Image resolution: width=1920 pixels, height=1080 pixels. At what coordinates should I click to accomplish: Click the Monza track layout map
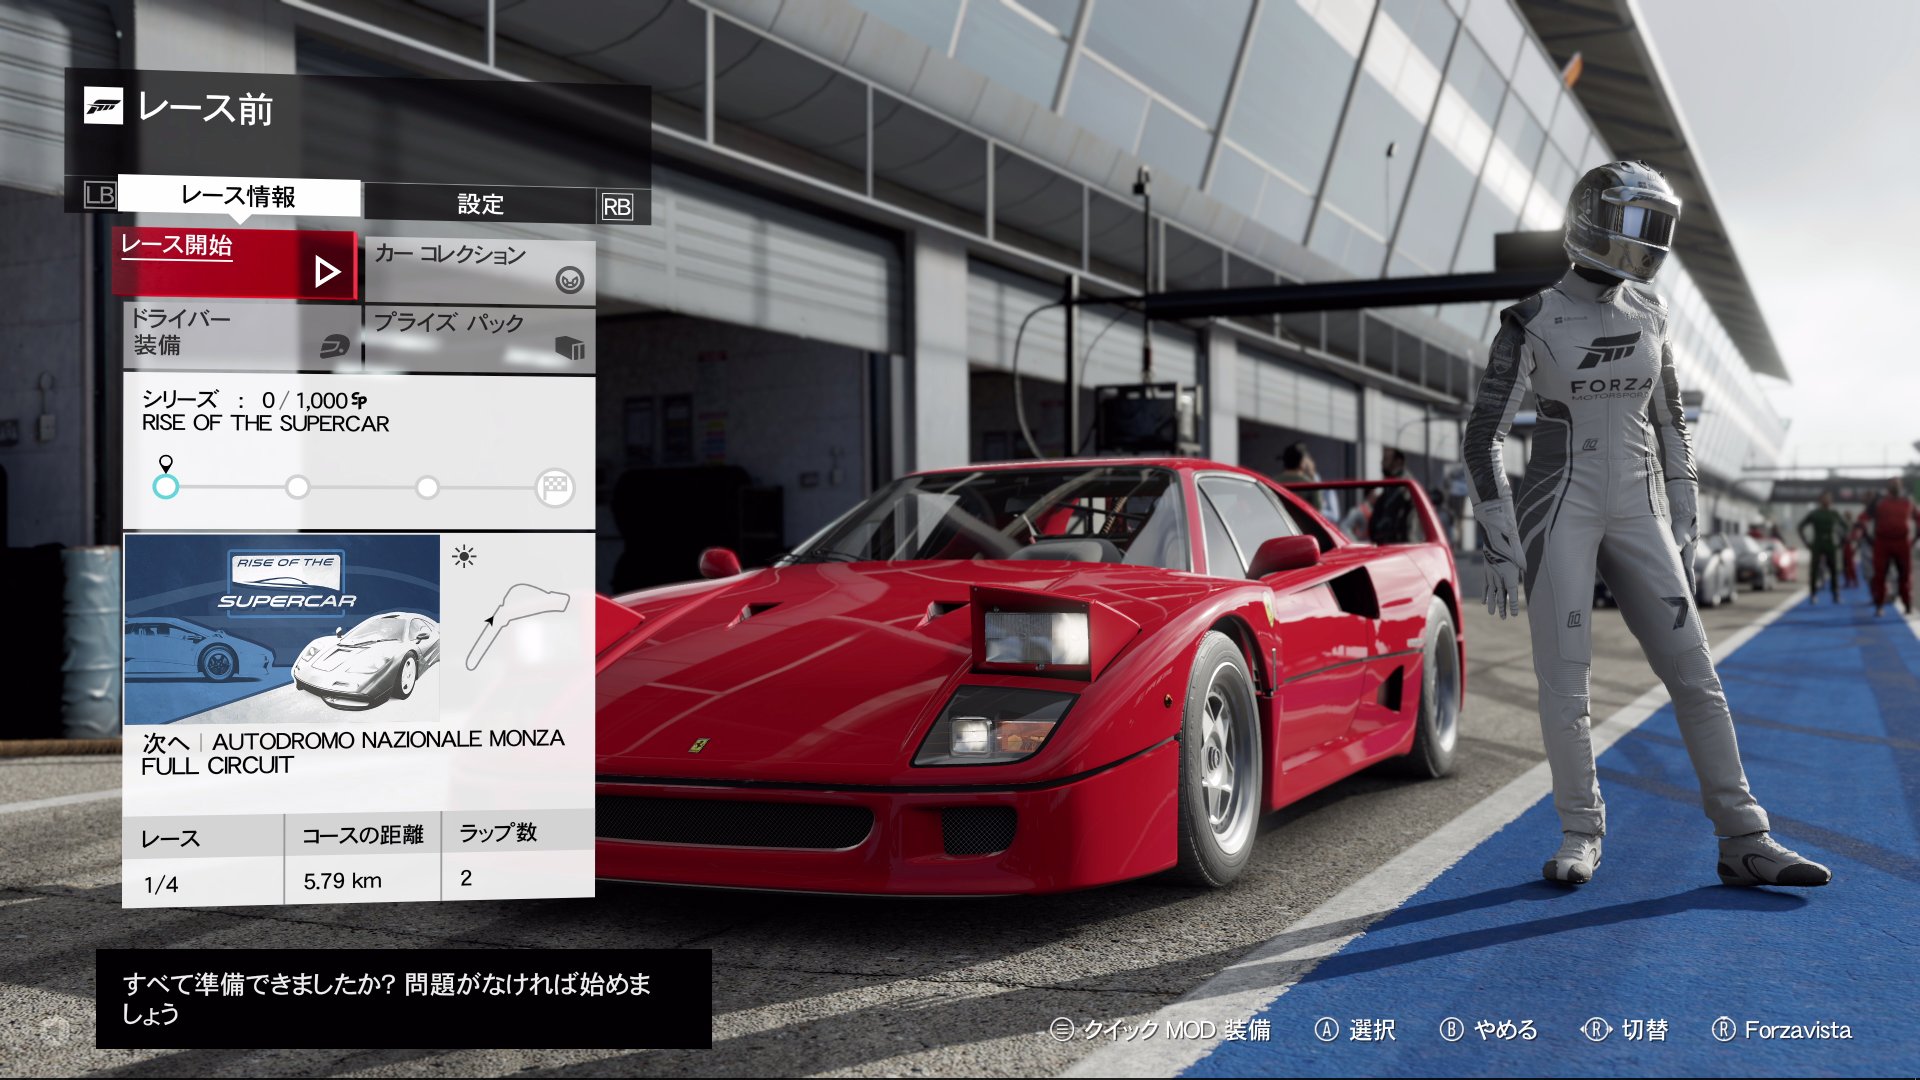pos(517,627)
